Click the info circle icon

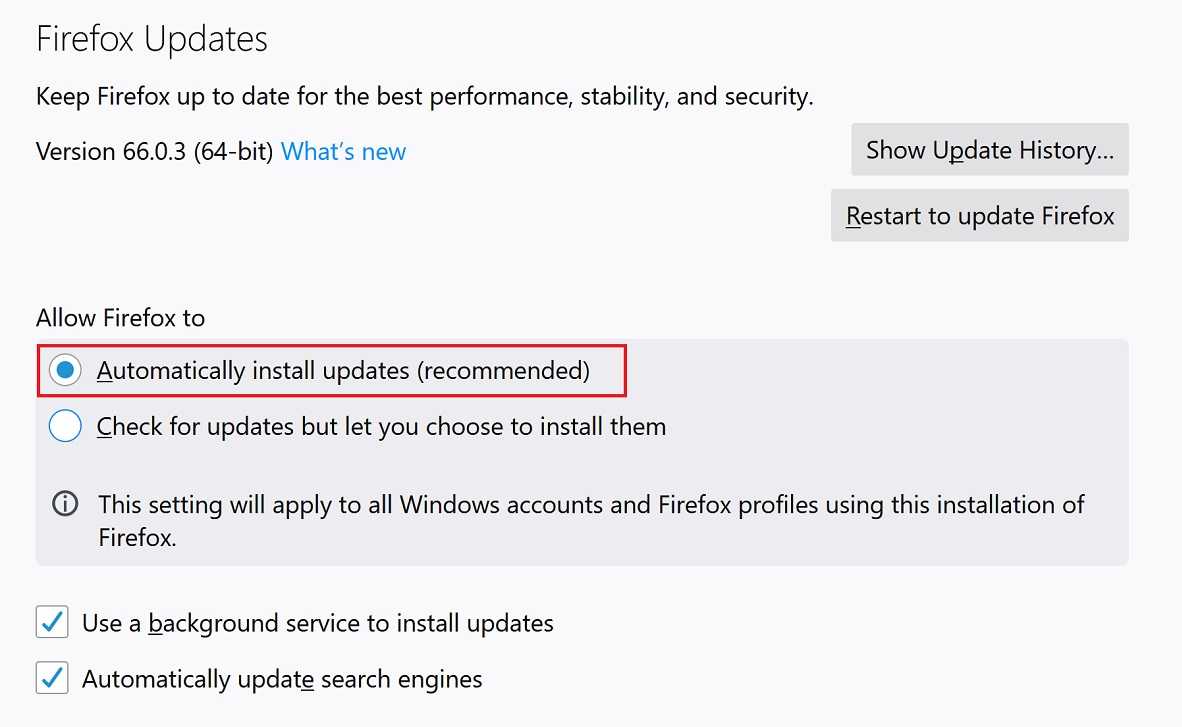65,504
